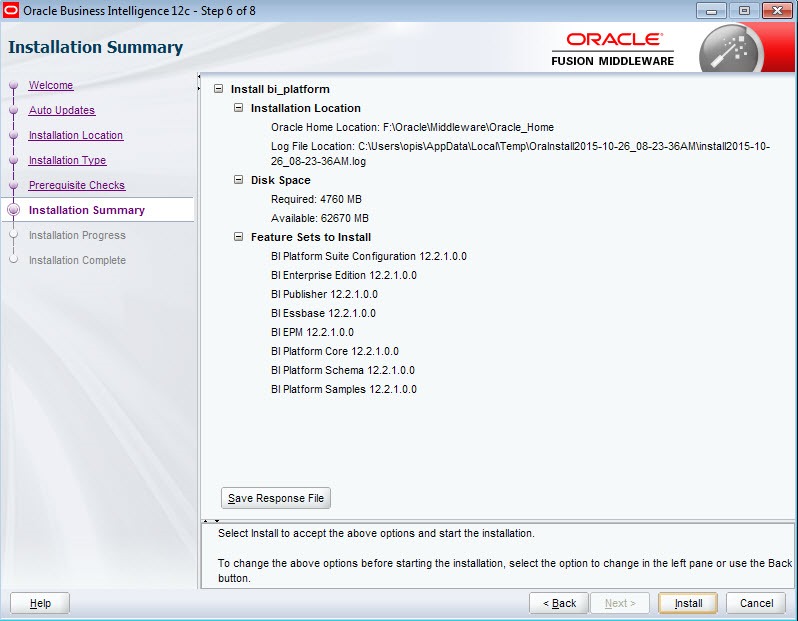Click the Installation Complete step label

(77, 260)
